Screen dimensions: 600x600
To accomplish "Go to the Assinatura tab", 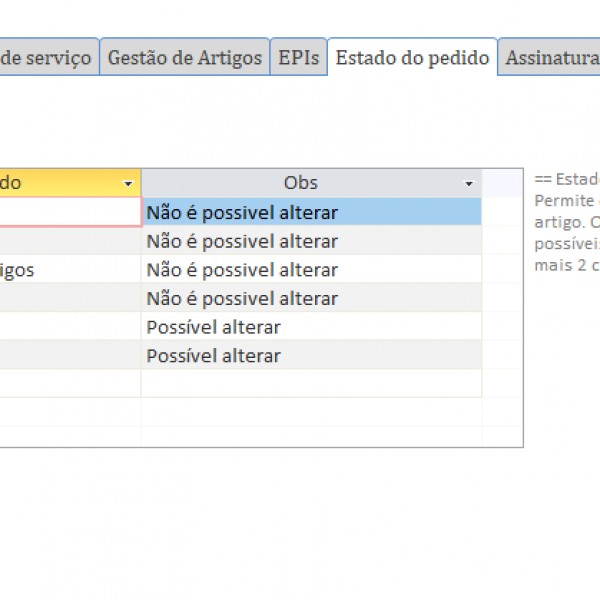I will (551, 58).
